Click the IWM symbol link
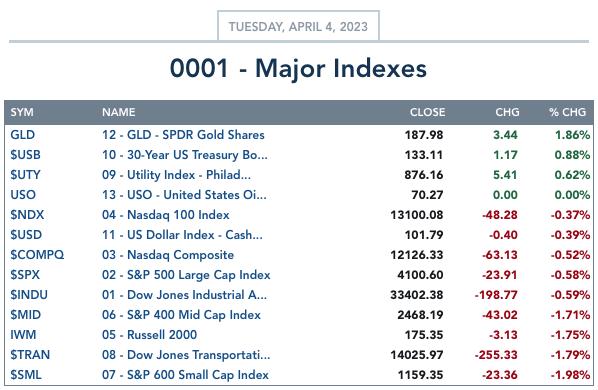Viewport: 598px width, 390px height. tap(23, 335)
